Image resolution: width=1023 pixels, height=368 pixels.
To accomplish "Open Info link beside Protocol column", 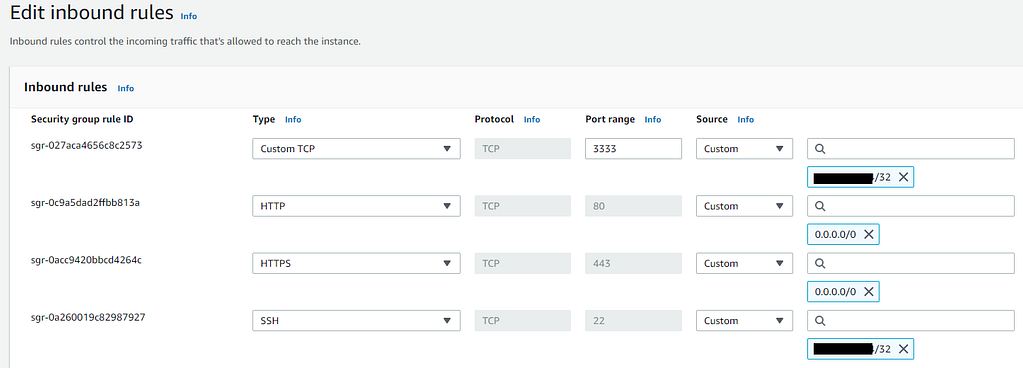I will point(532,119).
